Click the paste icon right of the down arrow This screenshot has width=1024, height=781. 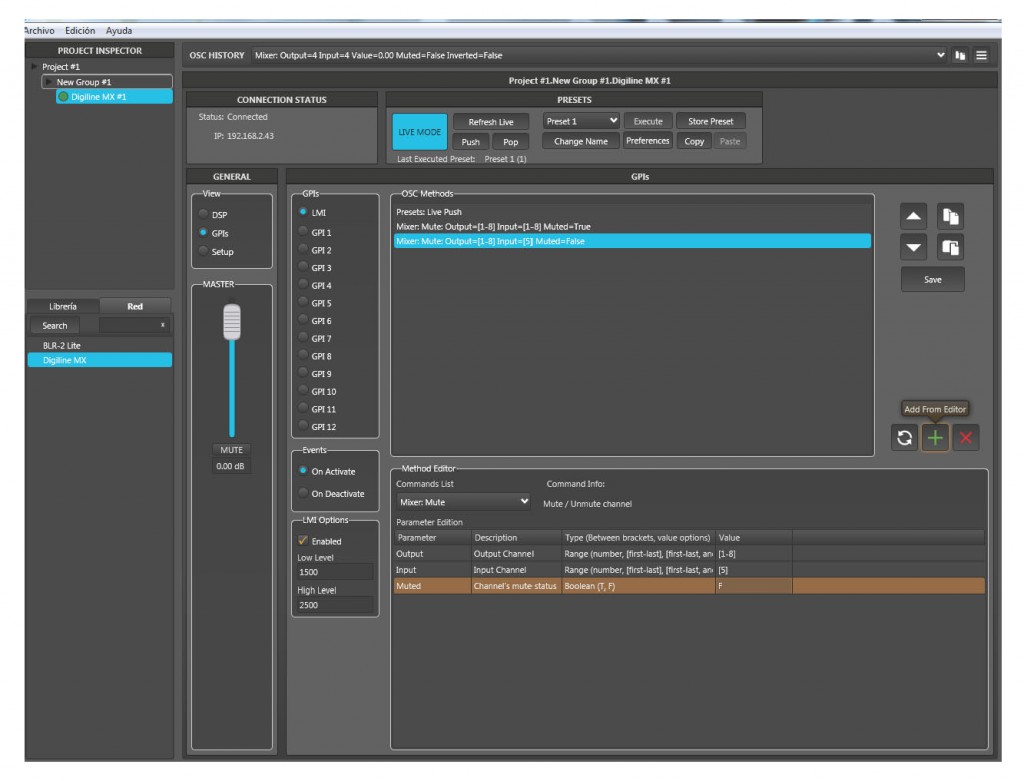[952, 246]
